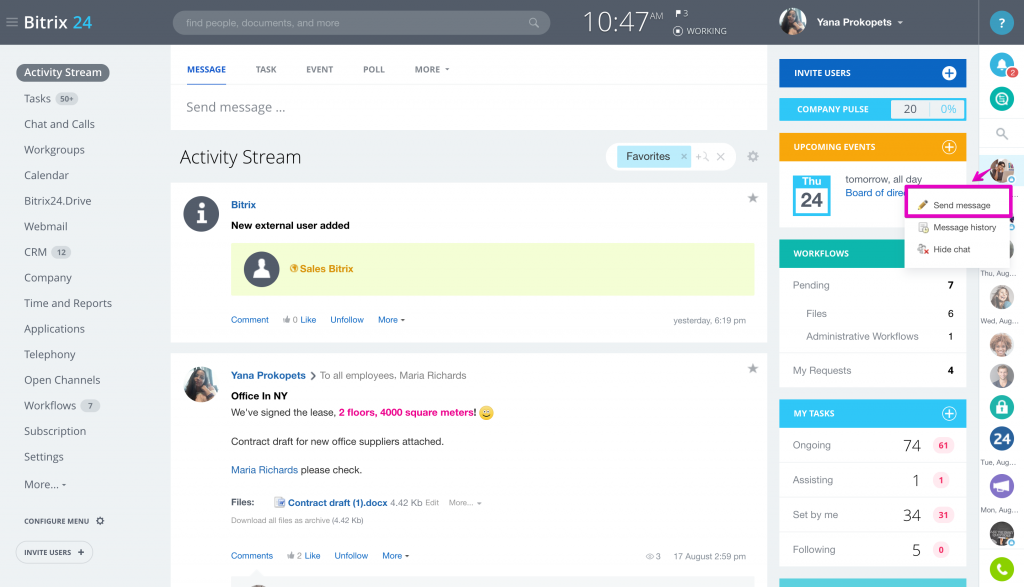Click the search magnifier in top bar
Image resolution: width=1024 pixels, height=587 pixels.
[534, 23]
